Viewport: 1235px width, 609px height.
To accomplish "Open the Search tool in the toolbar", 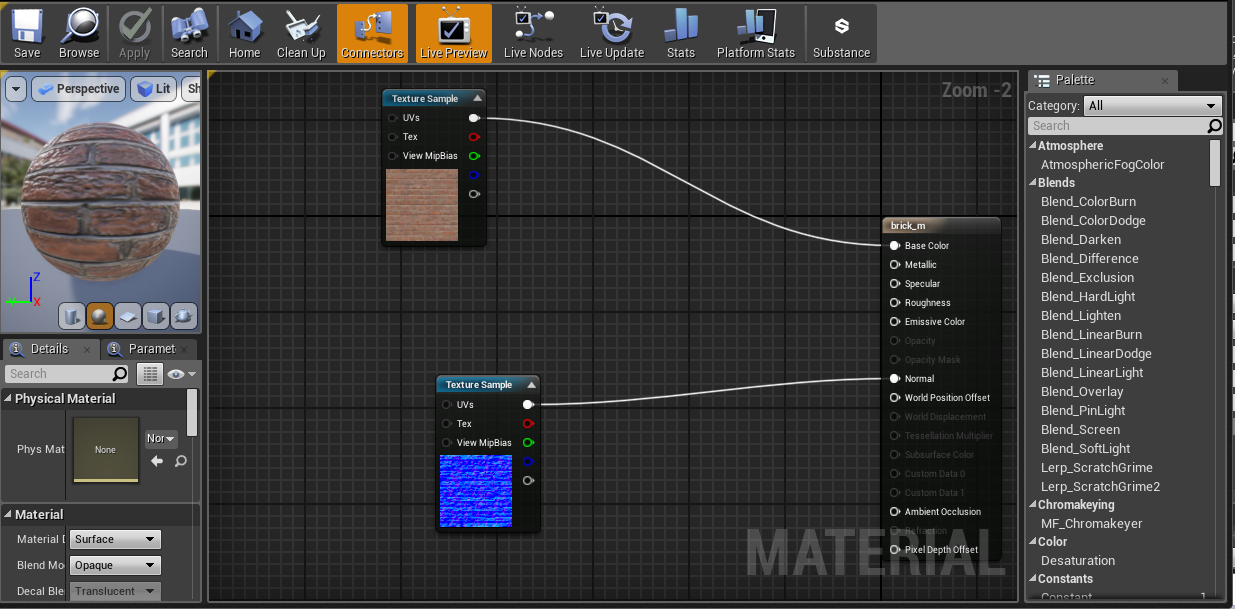I will click(189, 32).
